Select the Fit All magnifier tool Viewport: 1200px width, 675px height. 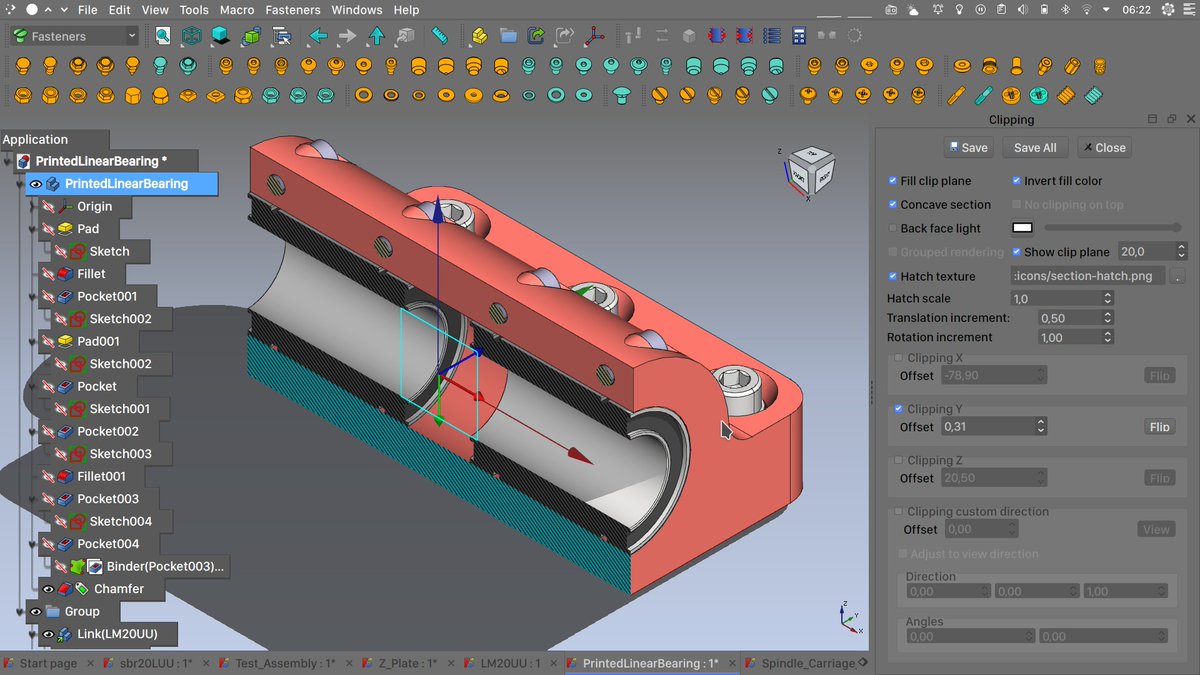pos(162,34)
